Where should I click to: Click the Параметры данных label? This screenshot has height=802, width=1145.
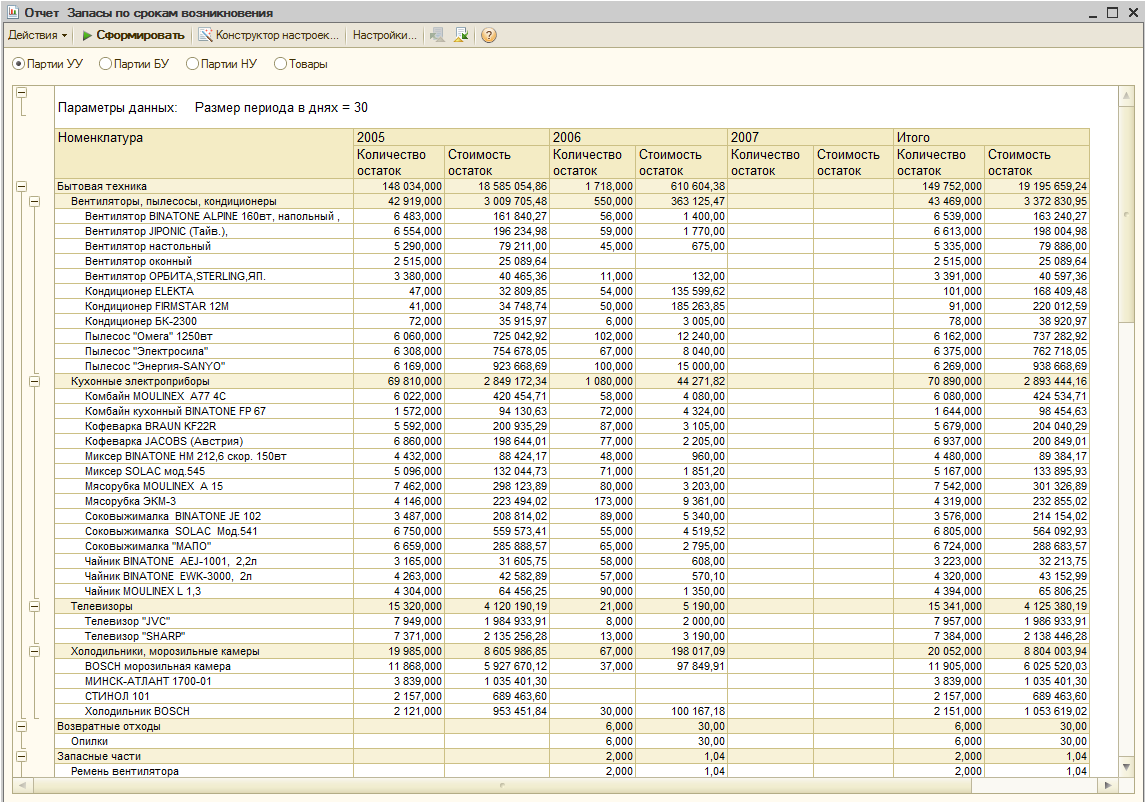(x=118, y=108)
